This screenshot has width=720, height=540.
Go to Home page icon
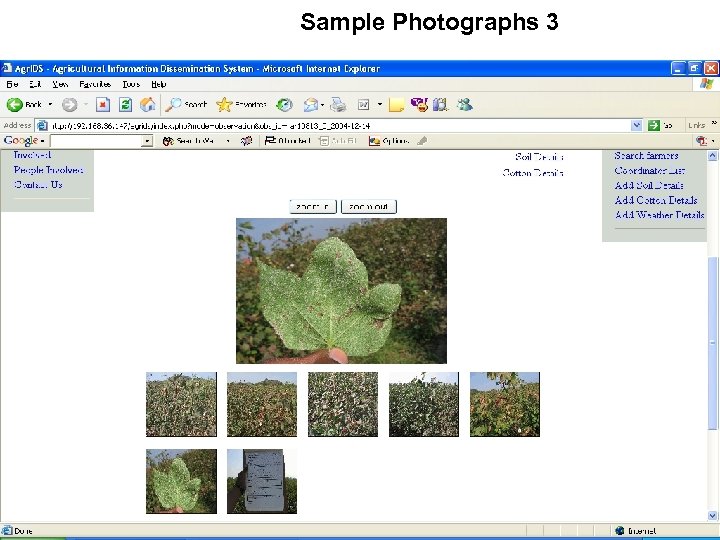pyautogui.click(x=148, y=105)
